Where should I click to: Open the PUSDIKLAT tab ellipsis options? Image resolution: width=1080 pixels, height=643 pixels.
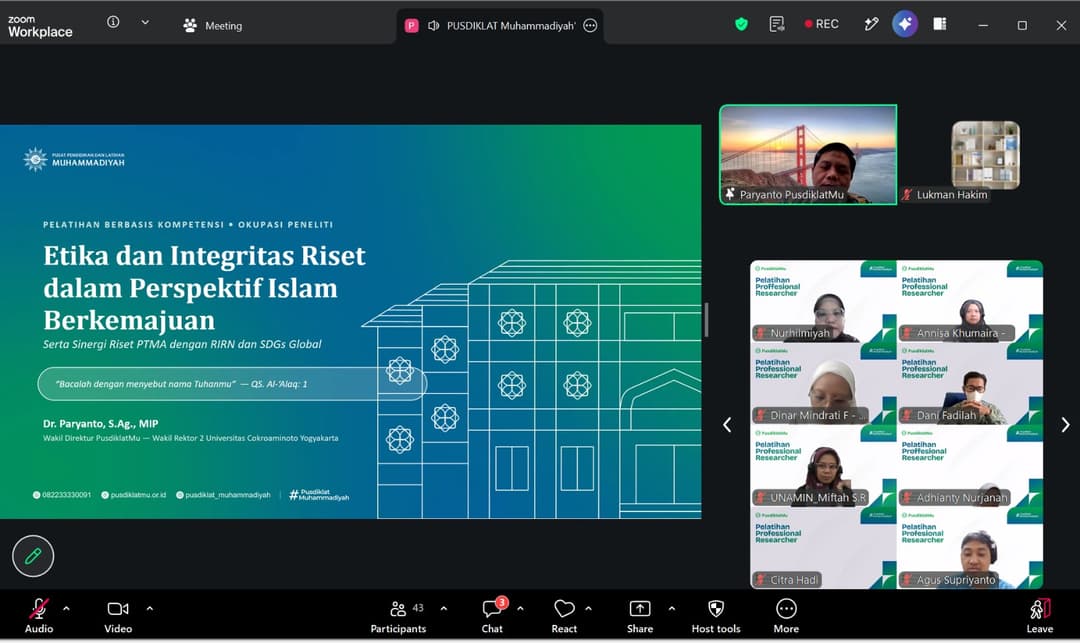[590, 25]
